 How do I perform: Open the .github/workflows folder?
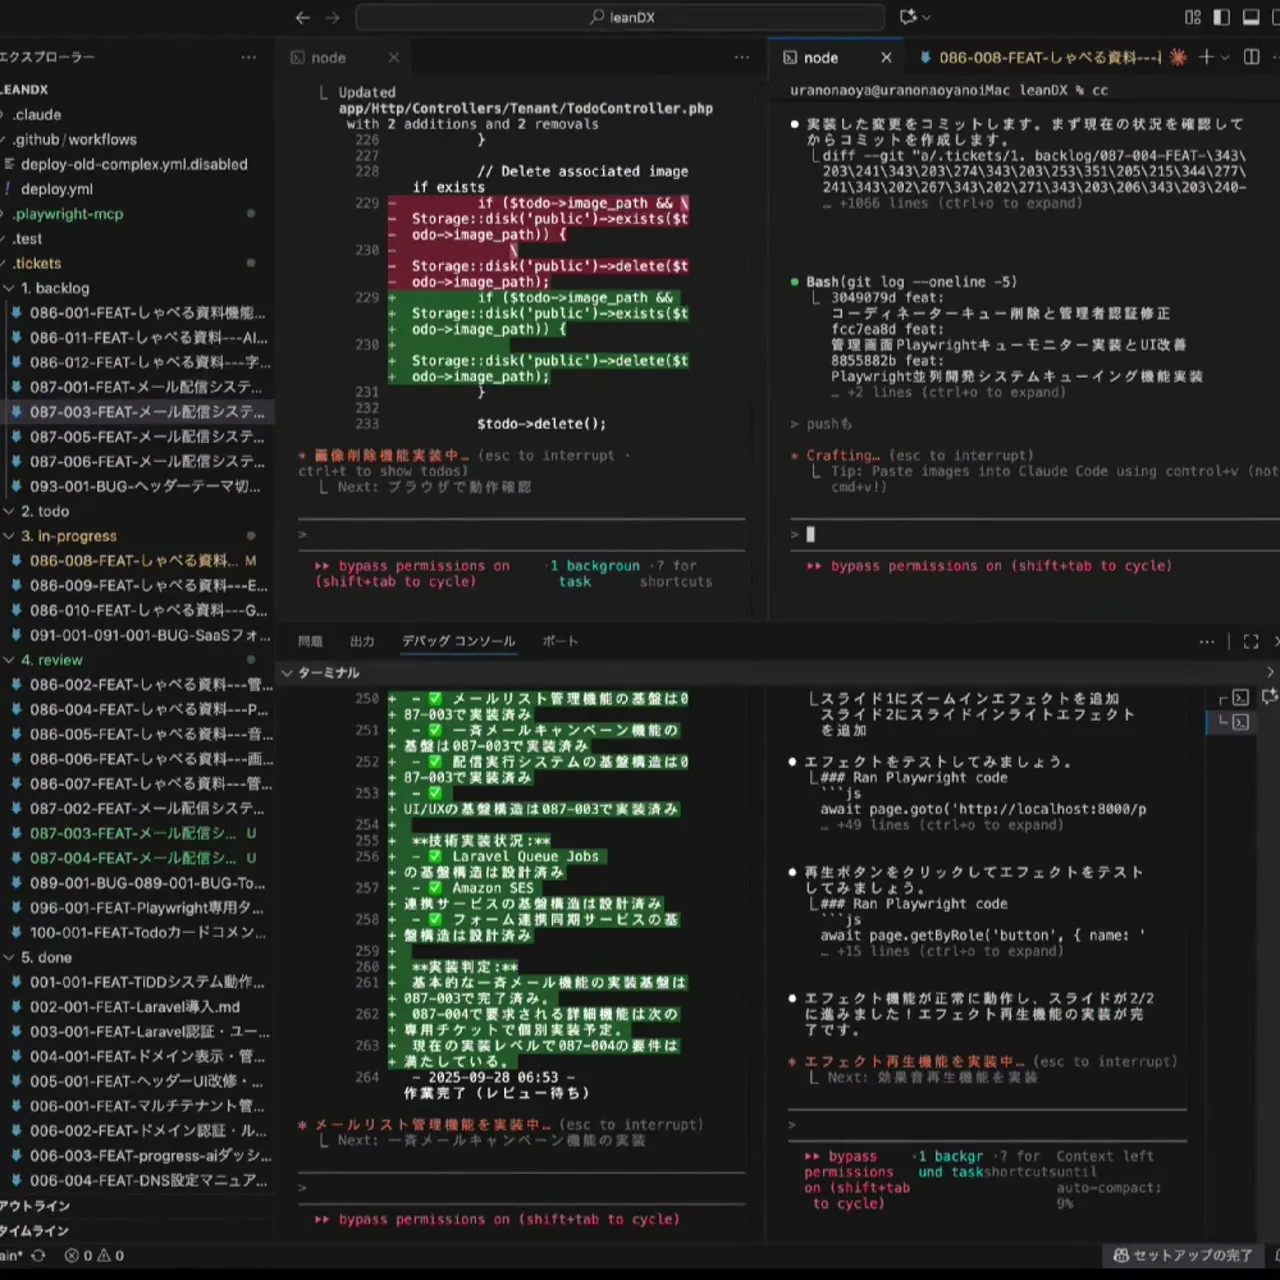click(x=76, y=140)
